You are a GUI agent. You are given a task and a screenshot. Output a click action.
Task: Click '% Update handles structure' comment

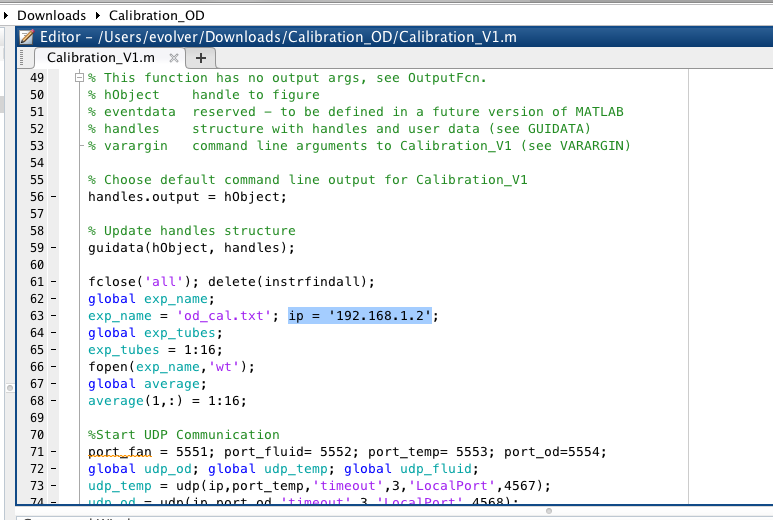click(x=191, y=231)
